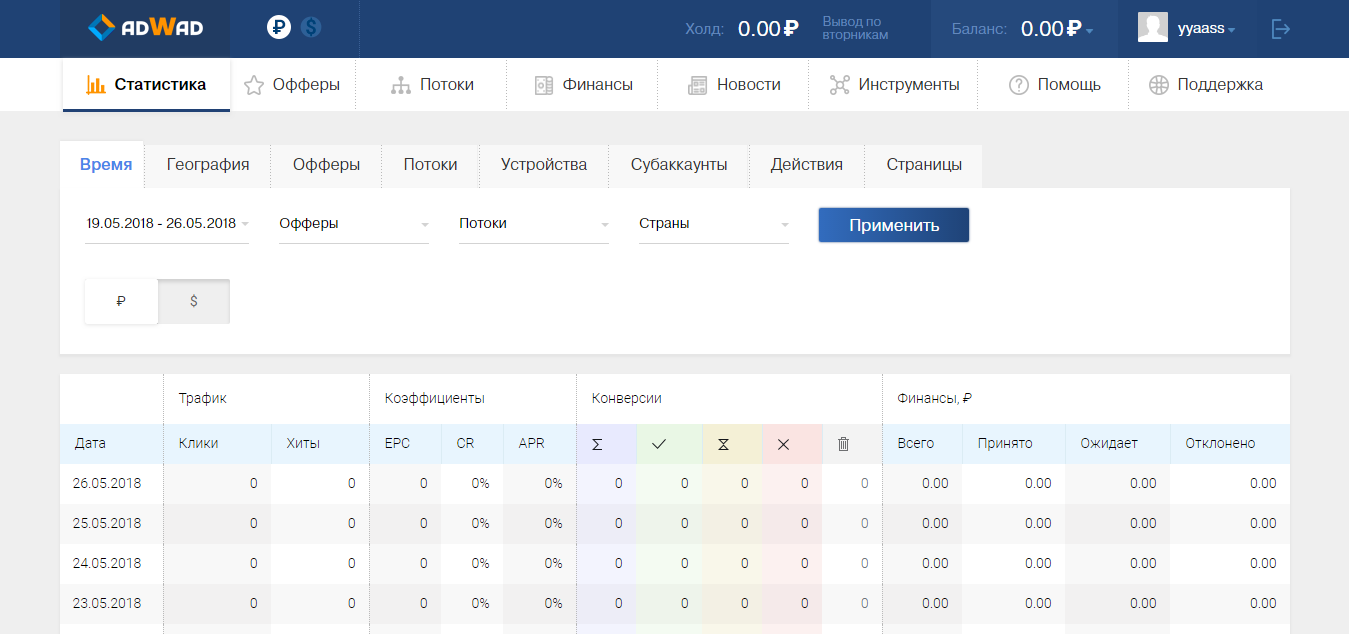
Task: Switch to dollar currency icon in header
Action: pos(311,28)
